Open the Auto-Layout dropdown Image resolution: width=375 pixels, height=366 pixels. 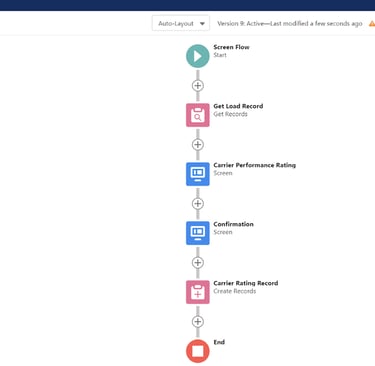[x=181, y=23]
